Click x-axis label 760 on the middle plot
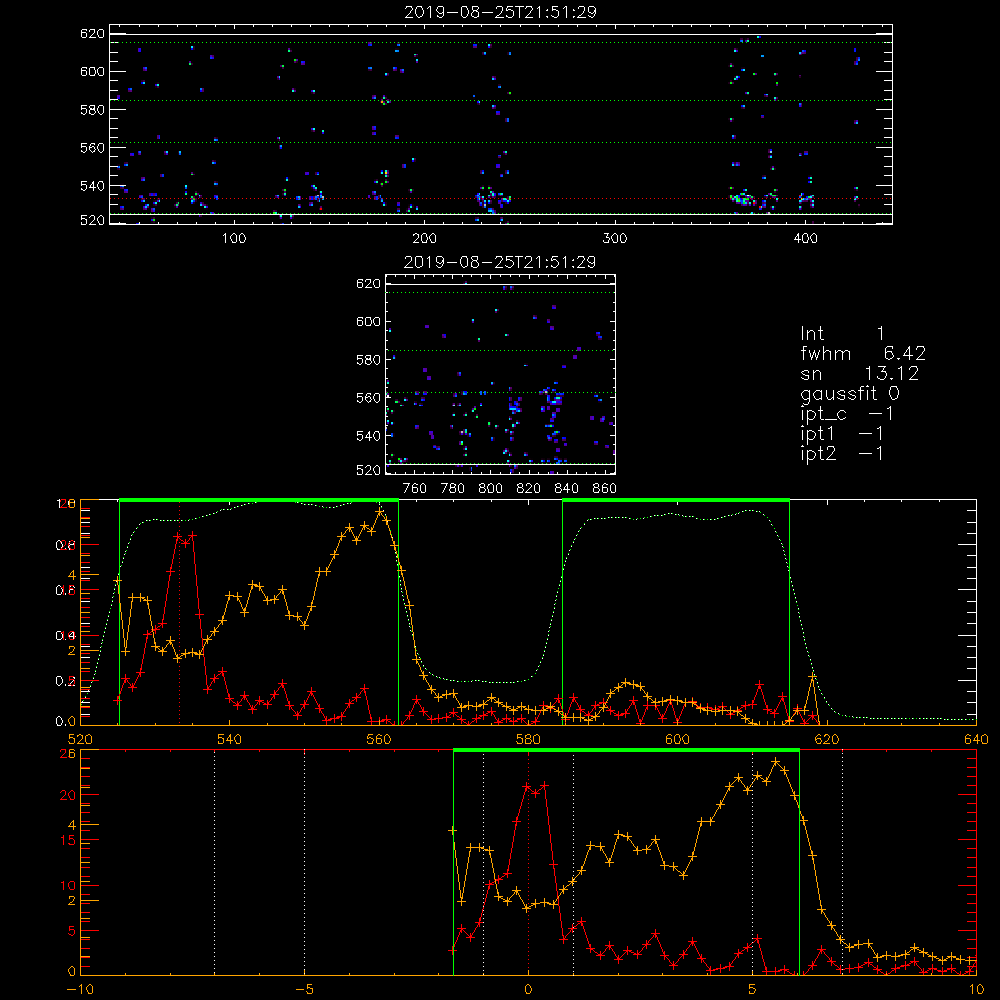This screenshot has width=1000, height=1000. pos(415,489)
